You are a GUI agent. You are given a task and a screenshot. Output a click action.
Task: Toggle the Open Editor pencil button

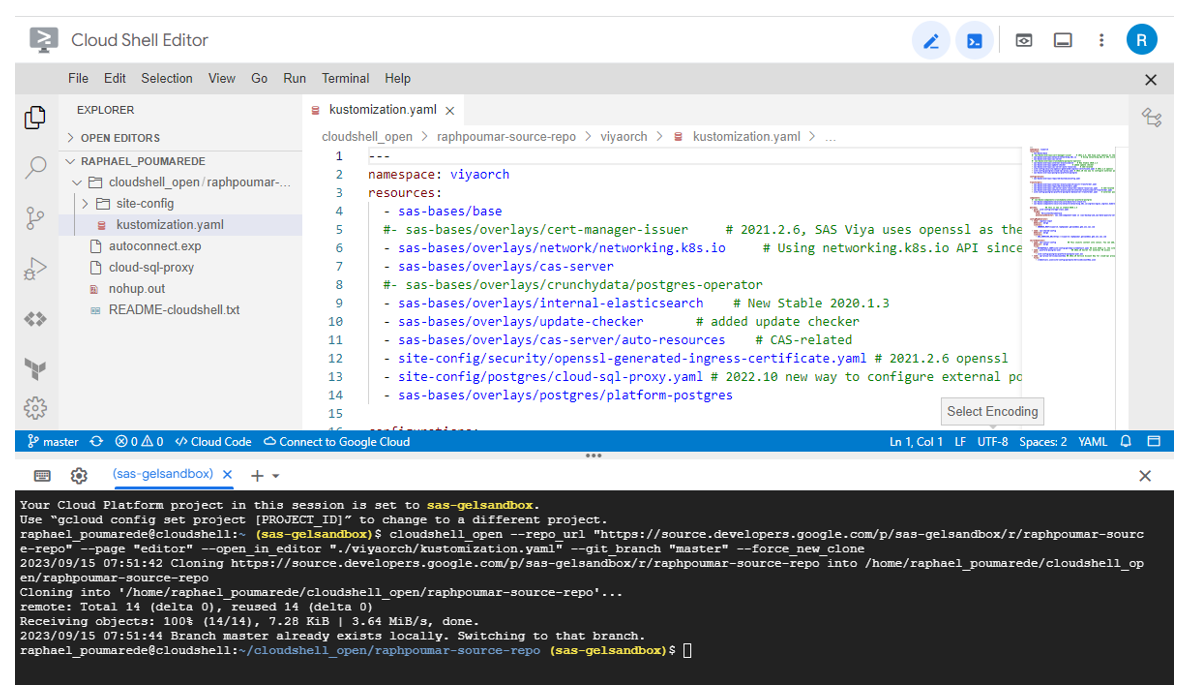pyautogui.click(x=930, y=39)
